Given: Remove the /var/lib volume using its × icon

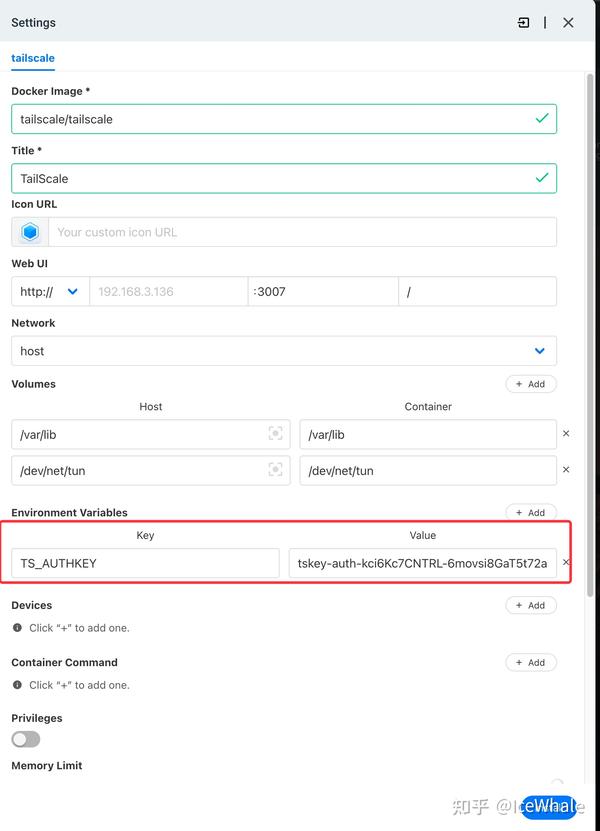Looking at the screenshot, I should coord(566,433).
